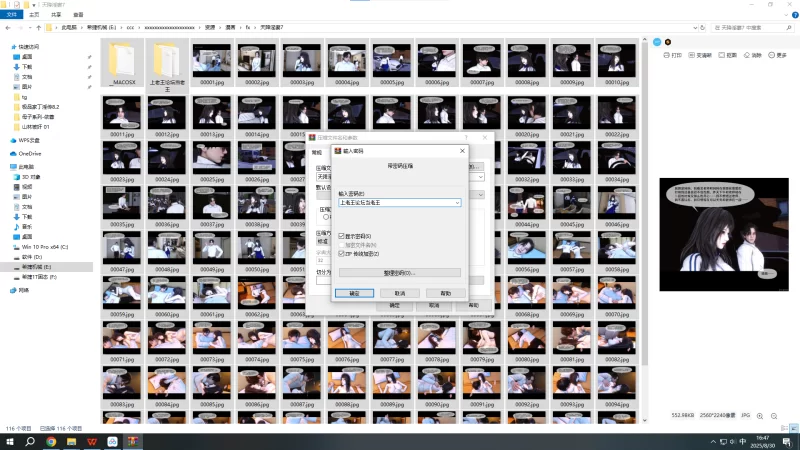Click the dark round icon atop preview pane
800x450 pixels.
(x=668, y=42)
